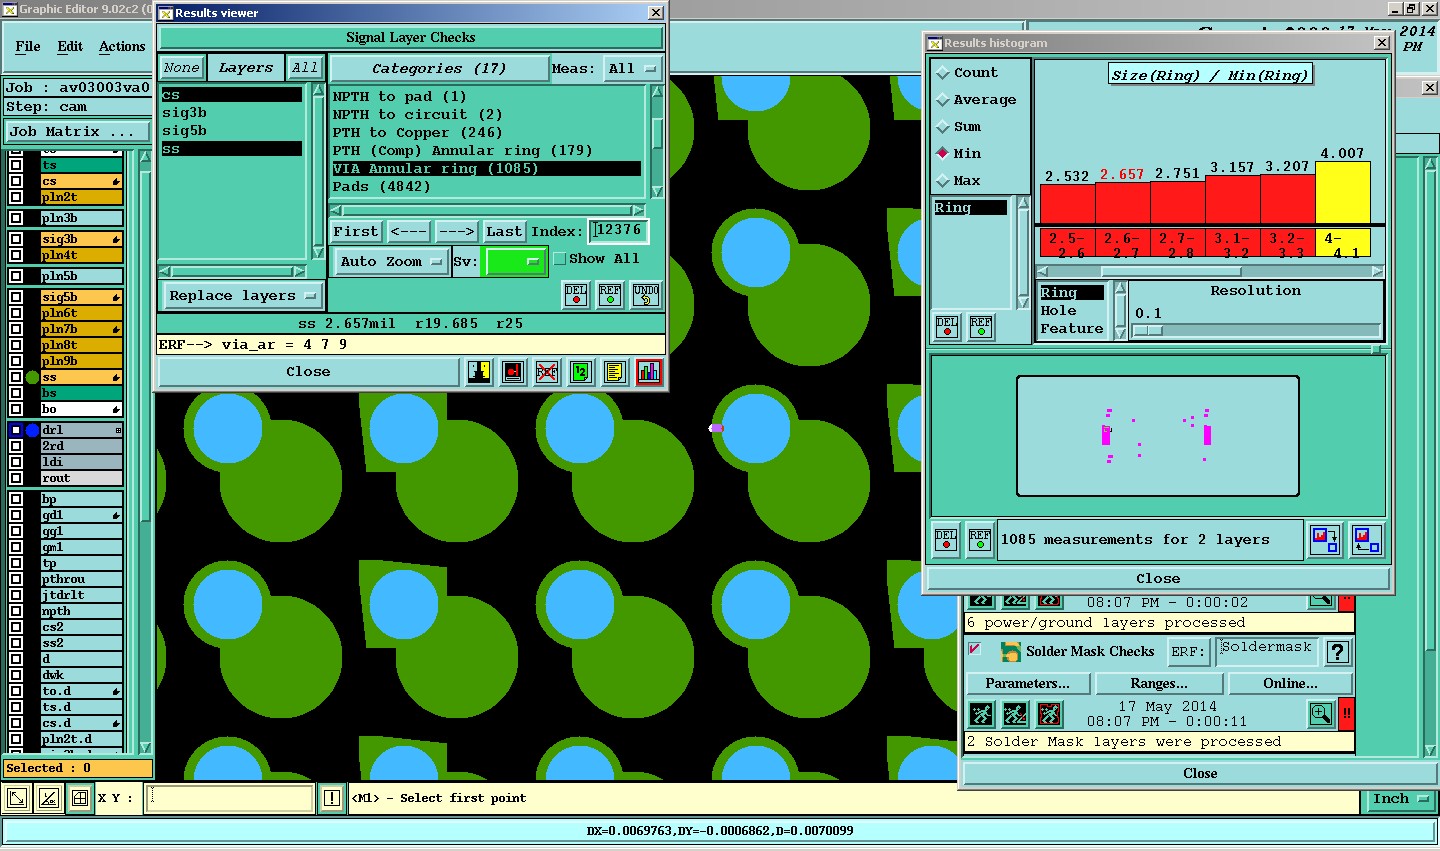Open the Actions menu
1440x851 pixels.
point(122,47)
